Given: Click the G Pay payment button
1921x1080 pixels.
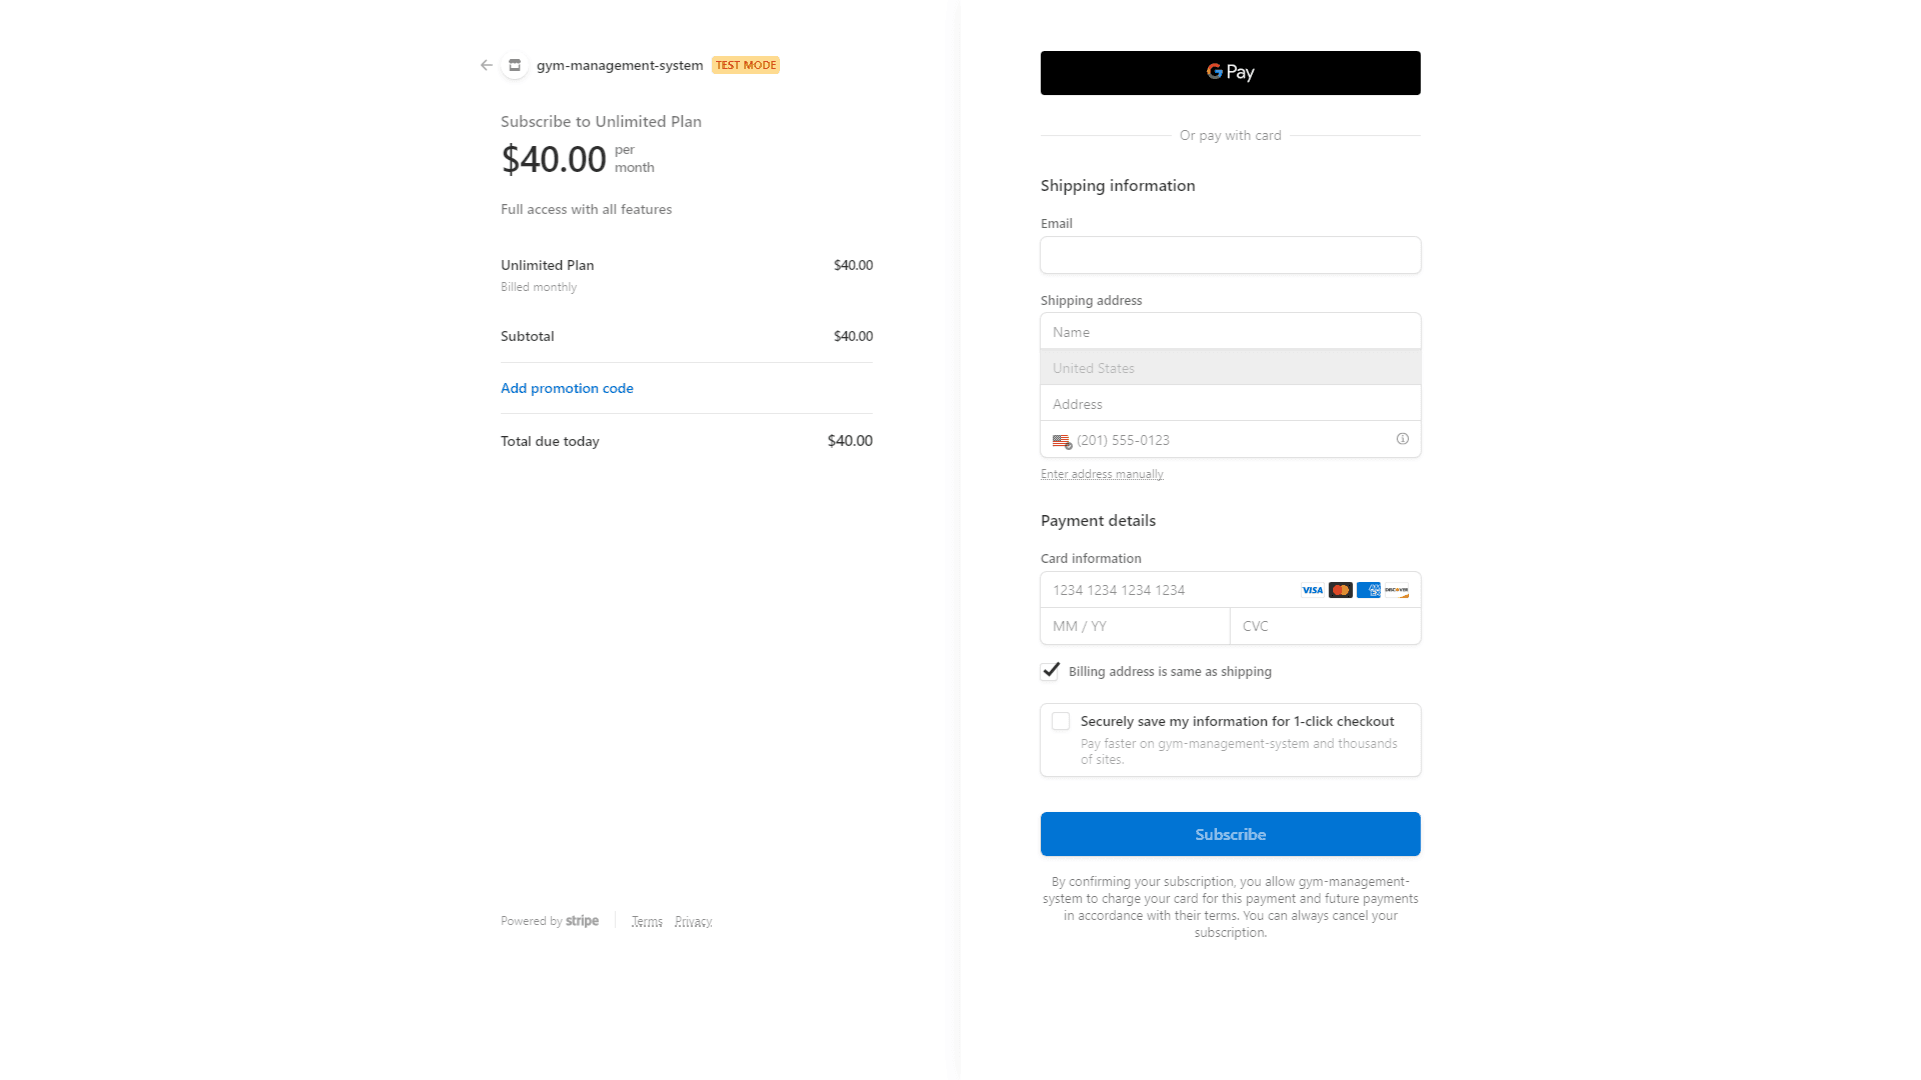Looking at the screenshot, I should (x=1230, y=72).
